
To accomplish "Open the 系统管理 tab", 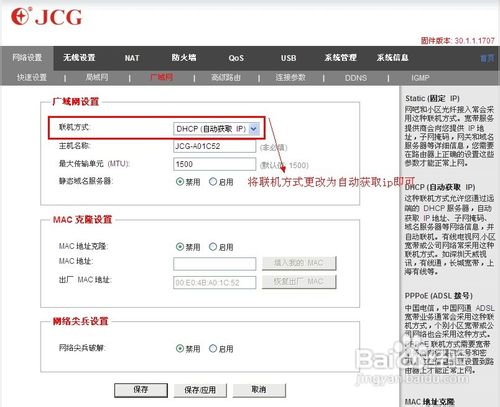I will pyautogui.click(x=341, y=58).
